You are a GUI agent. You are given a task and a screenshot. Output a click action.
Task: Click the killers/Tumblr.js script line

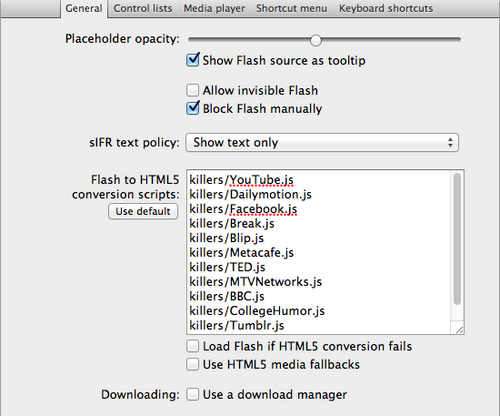pos(237,325)
